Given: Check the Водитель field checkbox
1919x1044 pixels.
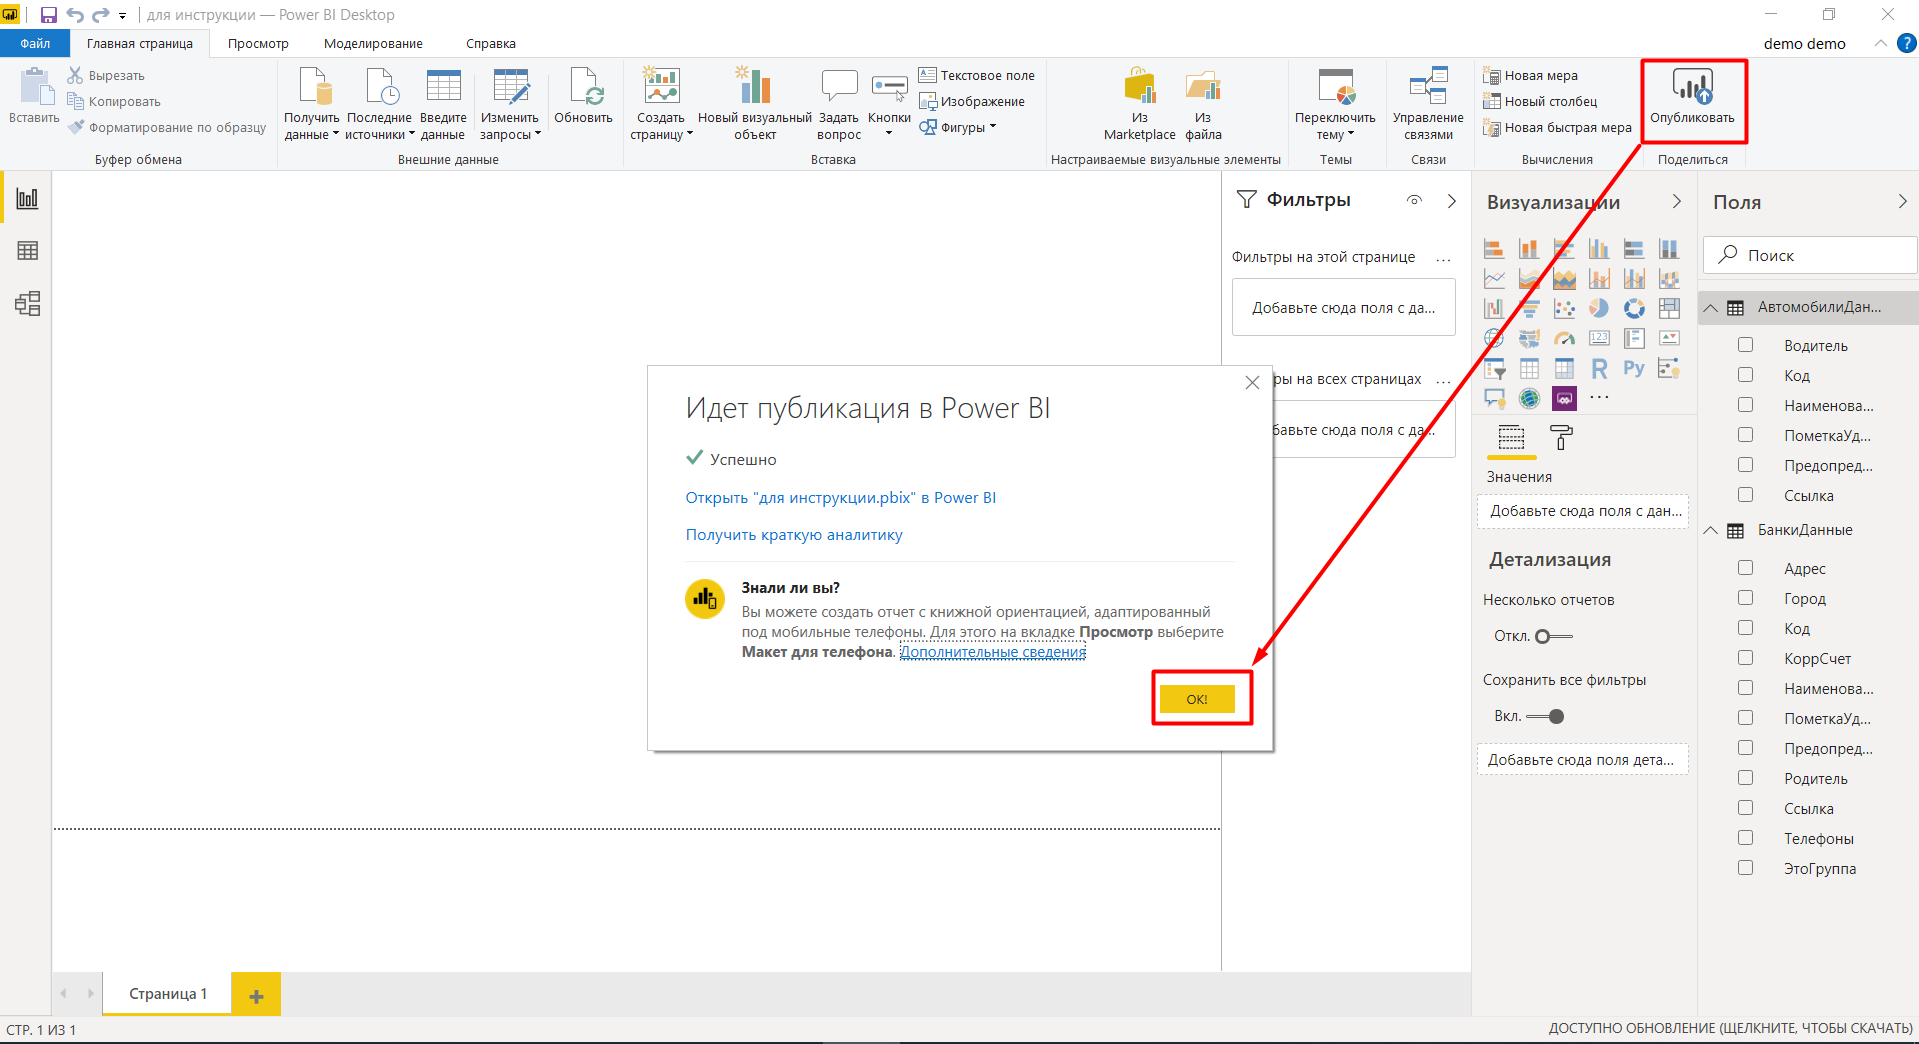Looking at the screenshot, I should (x=1745, y=345).
